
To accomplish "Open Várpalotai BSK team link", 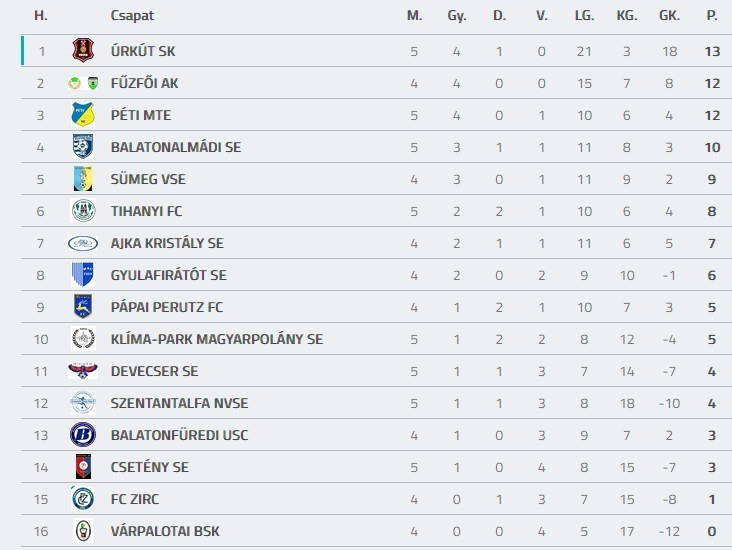I will pyautogui.click(x=165, y=531).
